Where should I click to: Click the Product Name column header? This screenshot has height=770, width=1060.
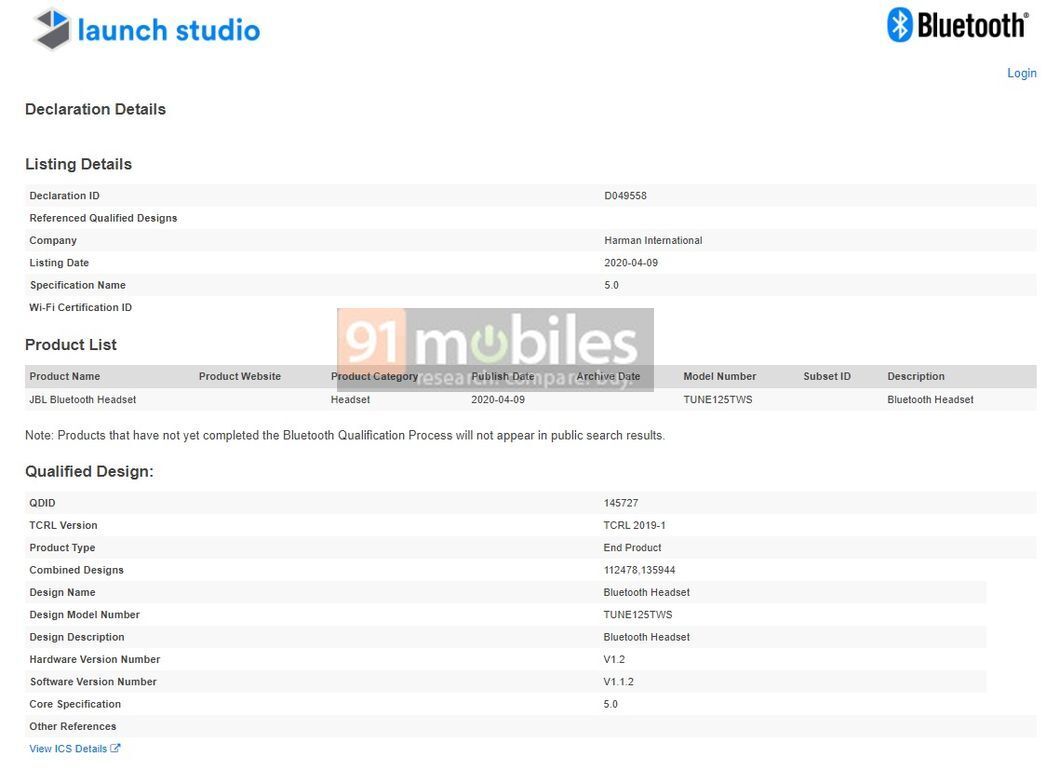[x=64, y=377]
